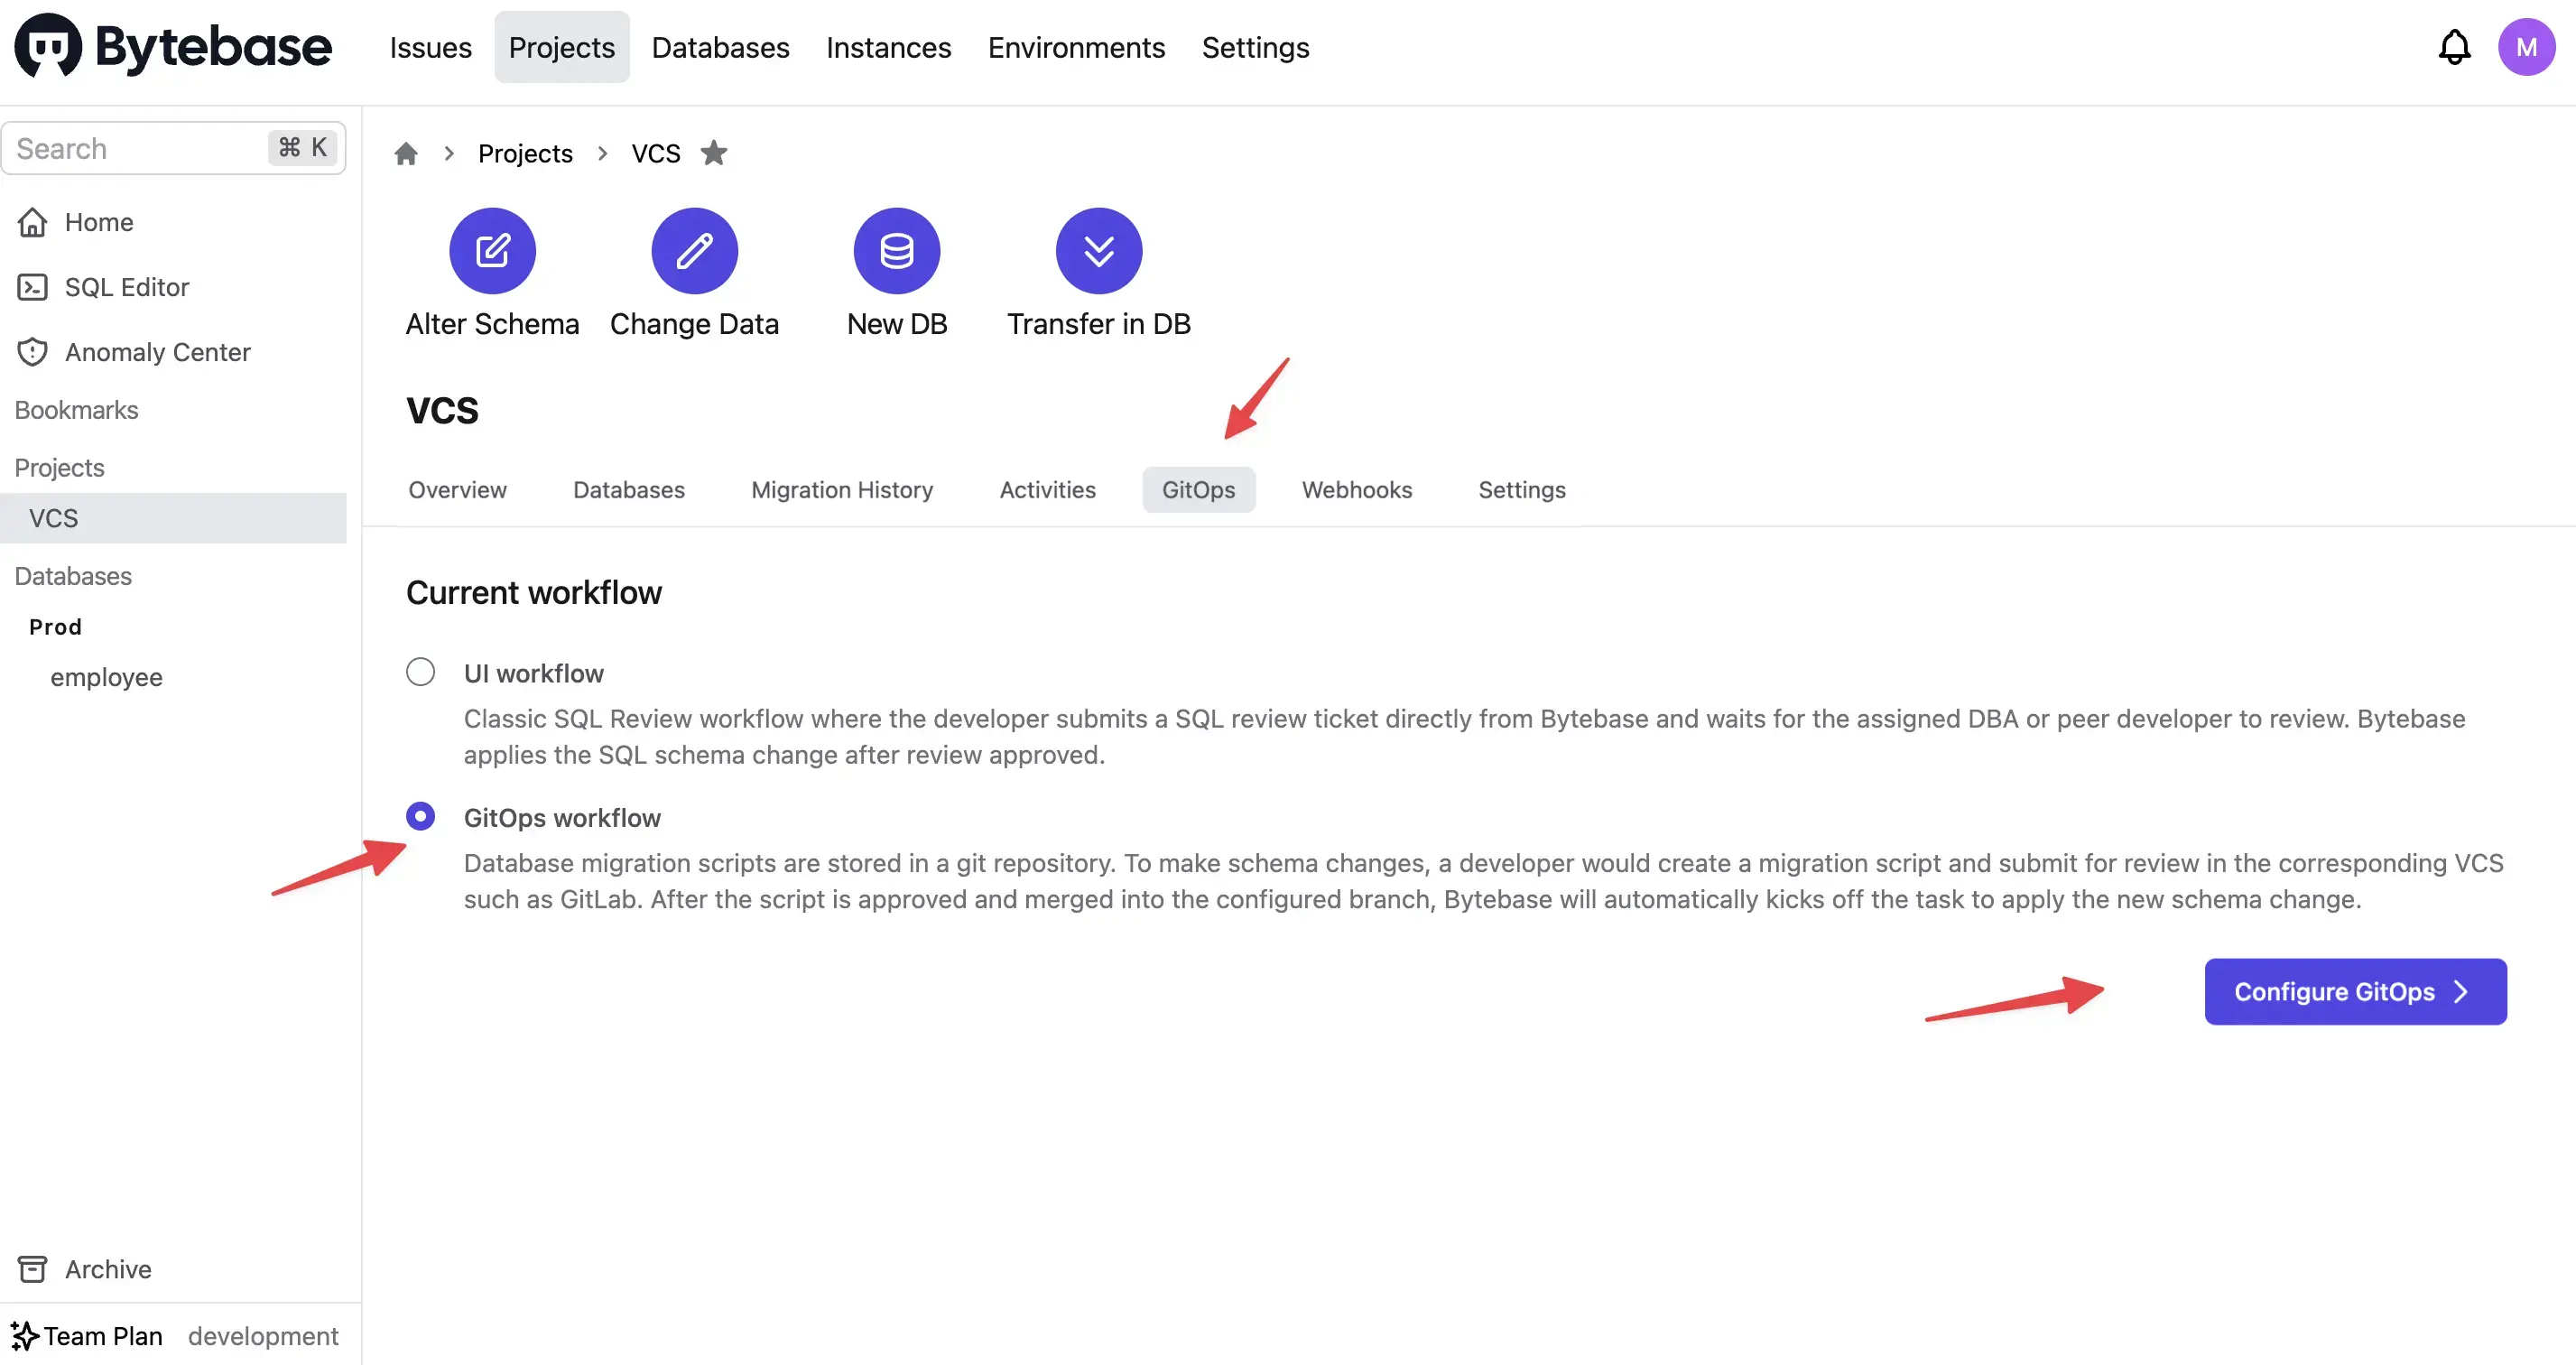This screenshot has width=2576, height=1365.
Task: Click VCS in the breadcrumb
Action: pos(656,153)
